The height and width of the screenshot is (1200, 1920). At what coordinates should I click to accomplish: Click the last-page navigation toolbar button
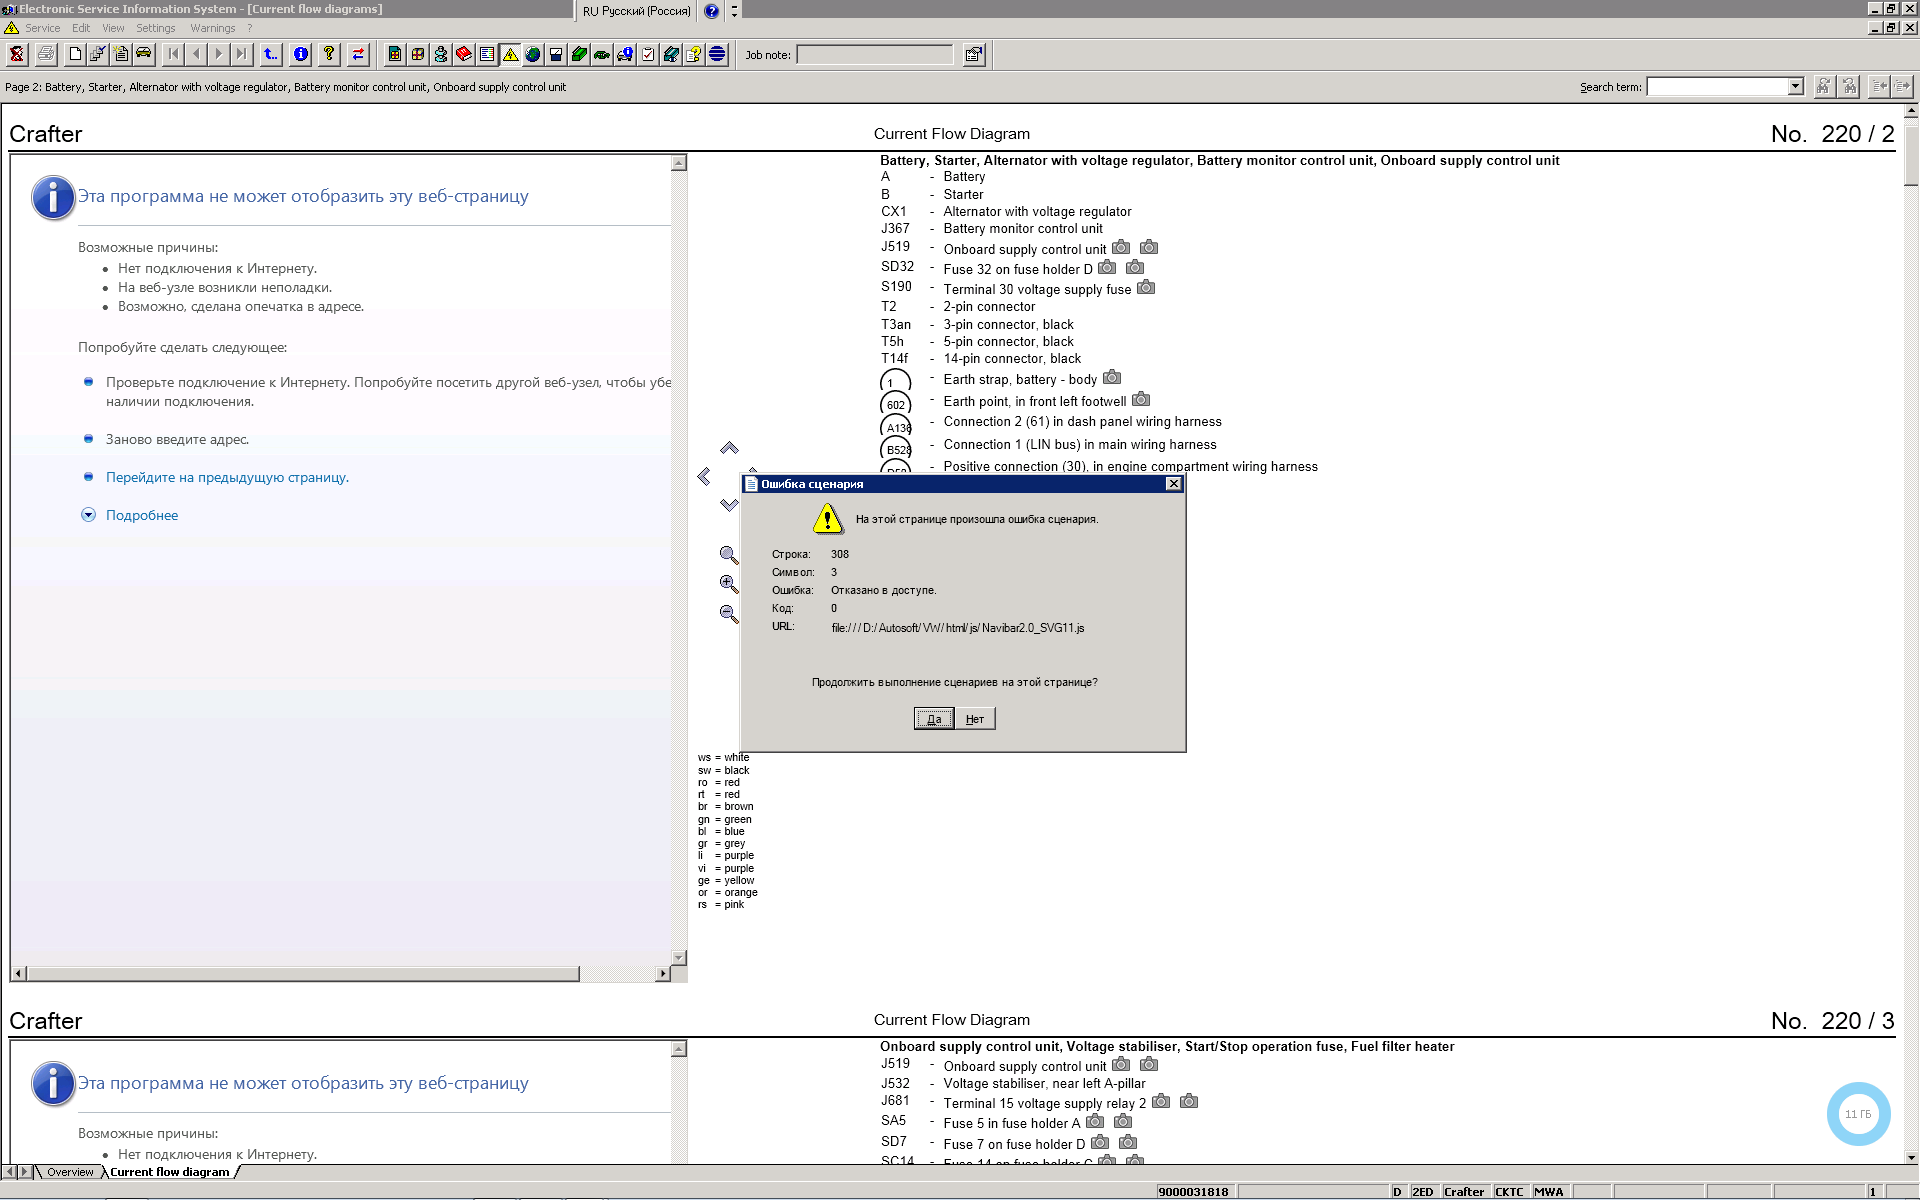pyautogui.click(x=241, y=54)
